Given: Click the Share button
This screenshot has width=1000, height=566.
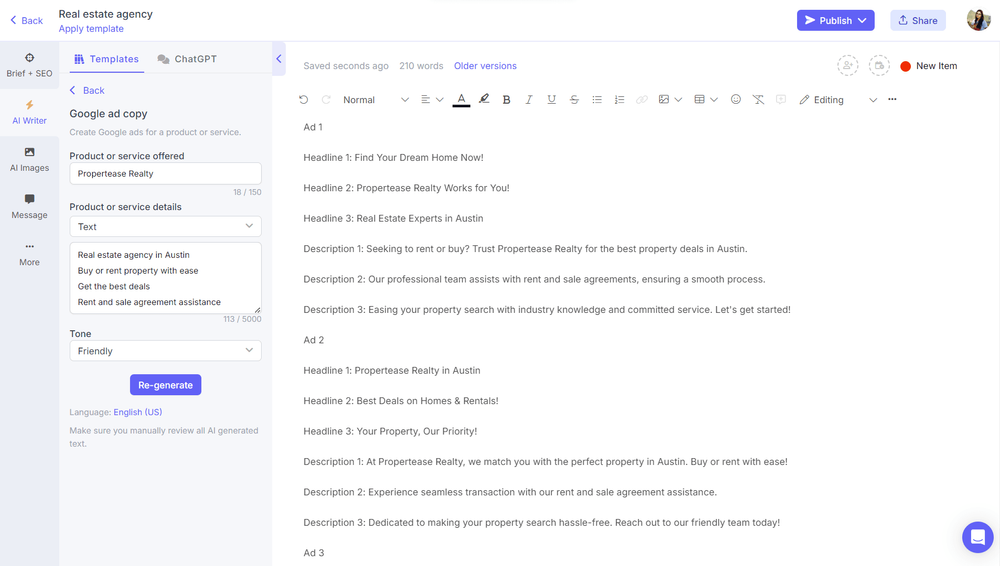Looking at the screenshot, I should tap(918, 20).
